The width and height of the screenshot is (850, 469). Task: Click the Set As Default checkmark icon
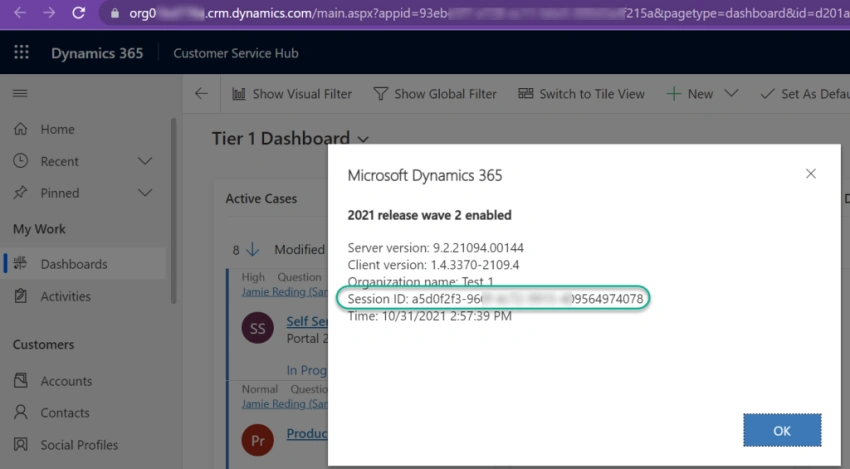tap(767, 94)
